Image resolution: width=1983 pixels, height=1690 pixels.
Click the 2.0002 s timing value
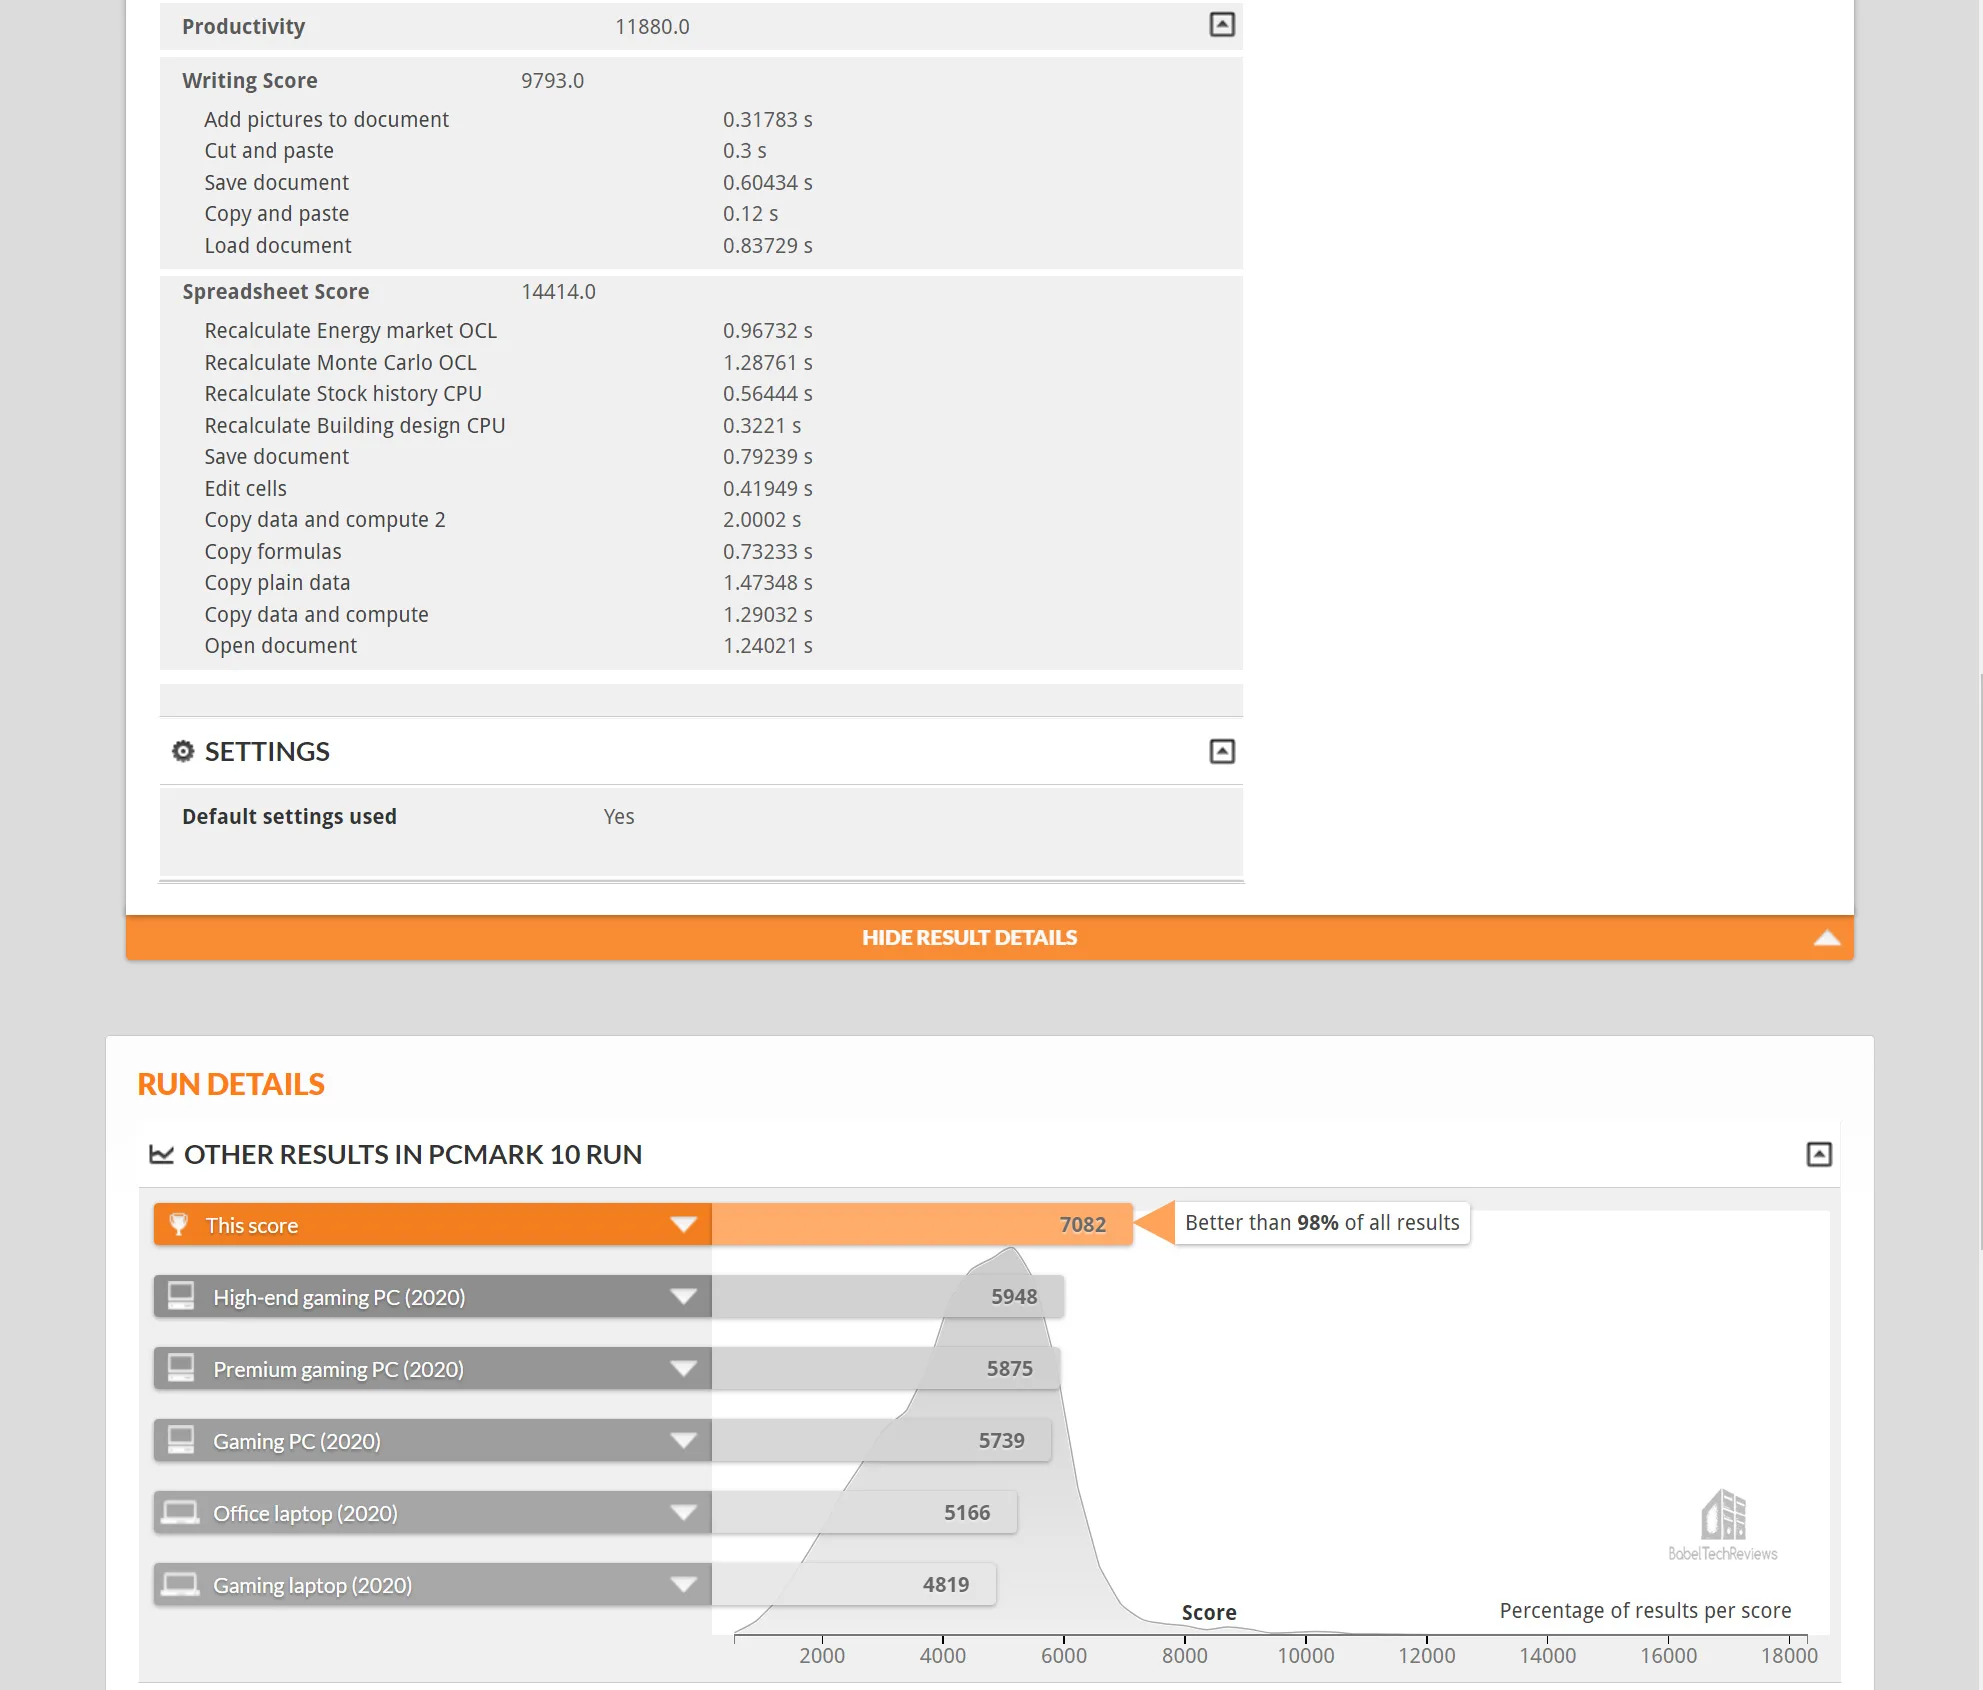(762, 519)
